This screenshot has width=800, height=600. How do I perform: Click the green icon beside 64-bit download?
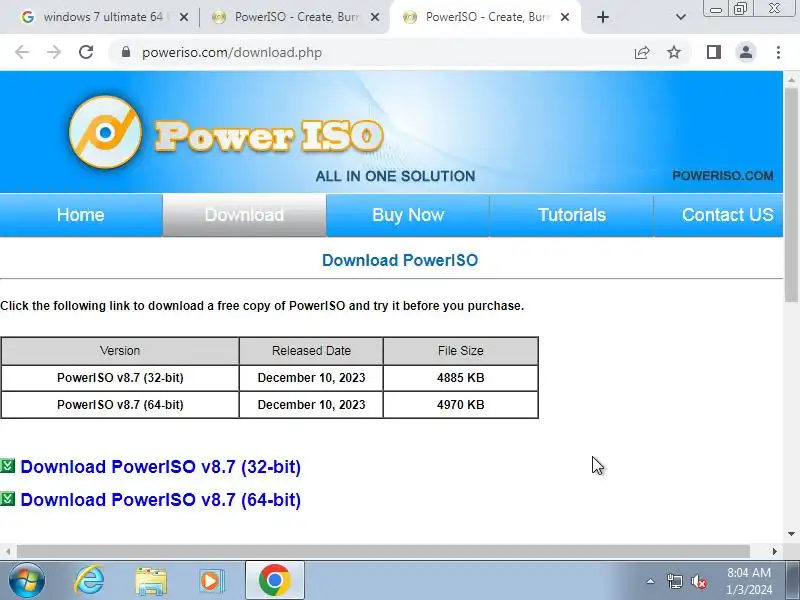click(x=8, y=498)
